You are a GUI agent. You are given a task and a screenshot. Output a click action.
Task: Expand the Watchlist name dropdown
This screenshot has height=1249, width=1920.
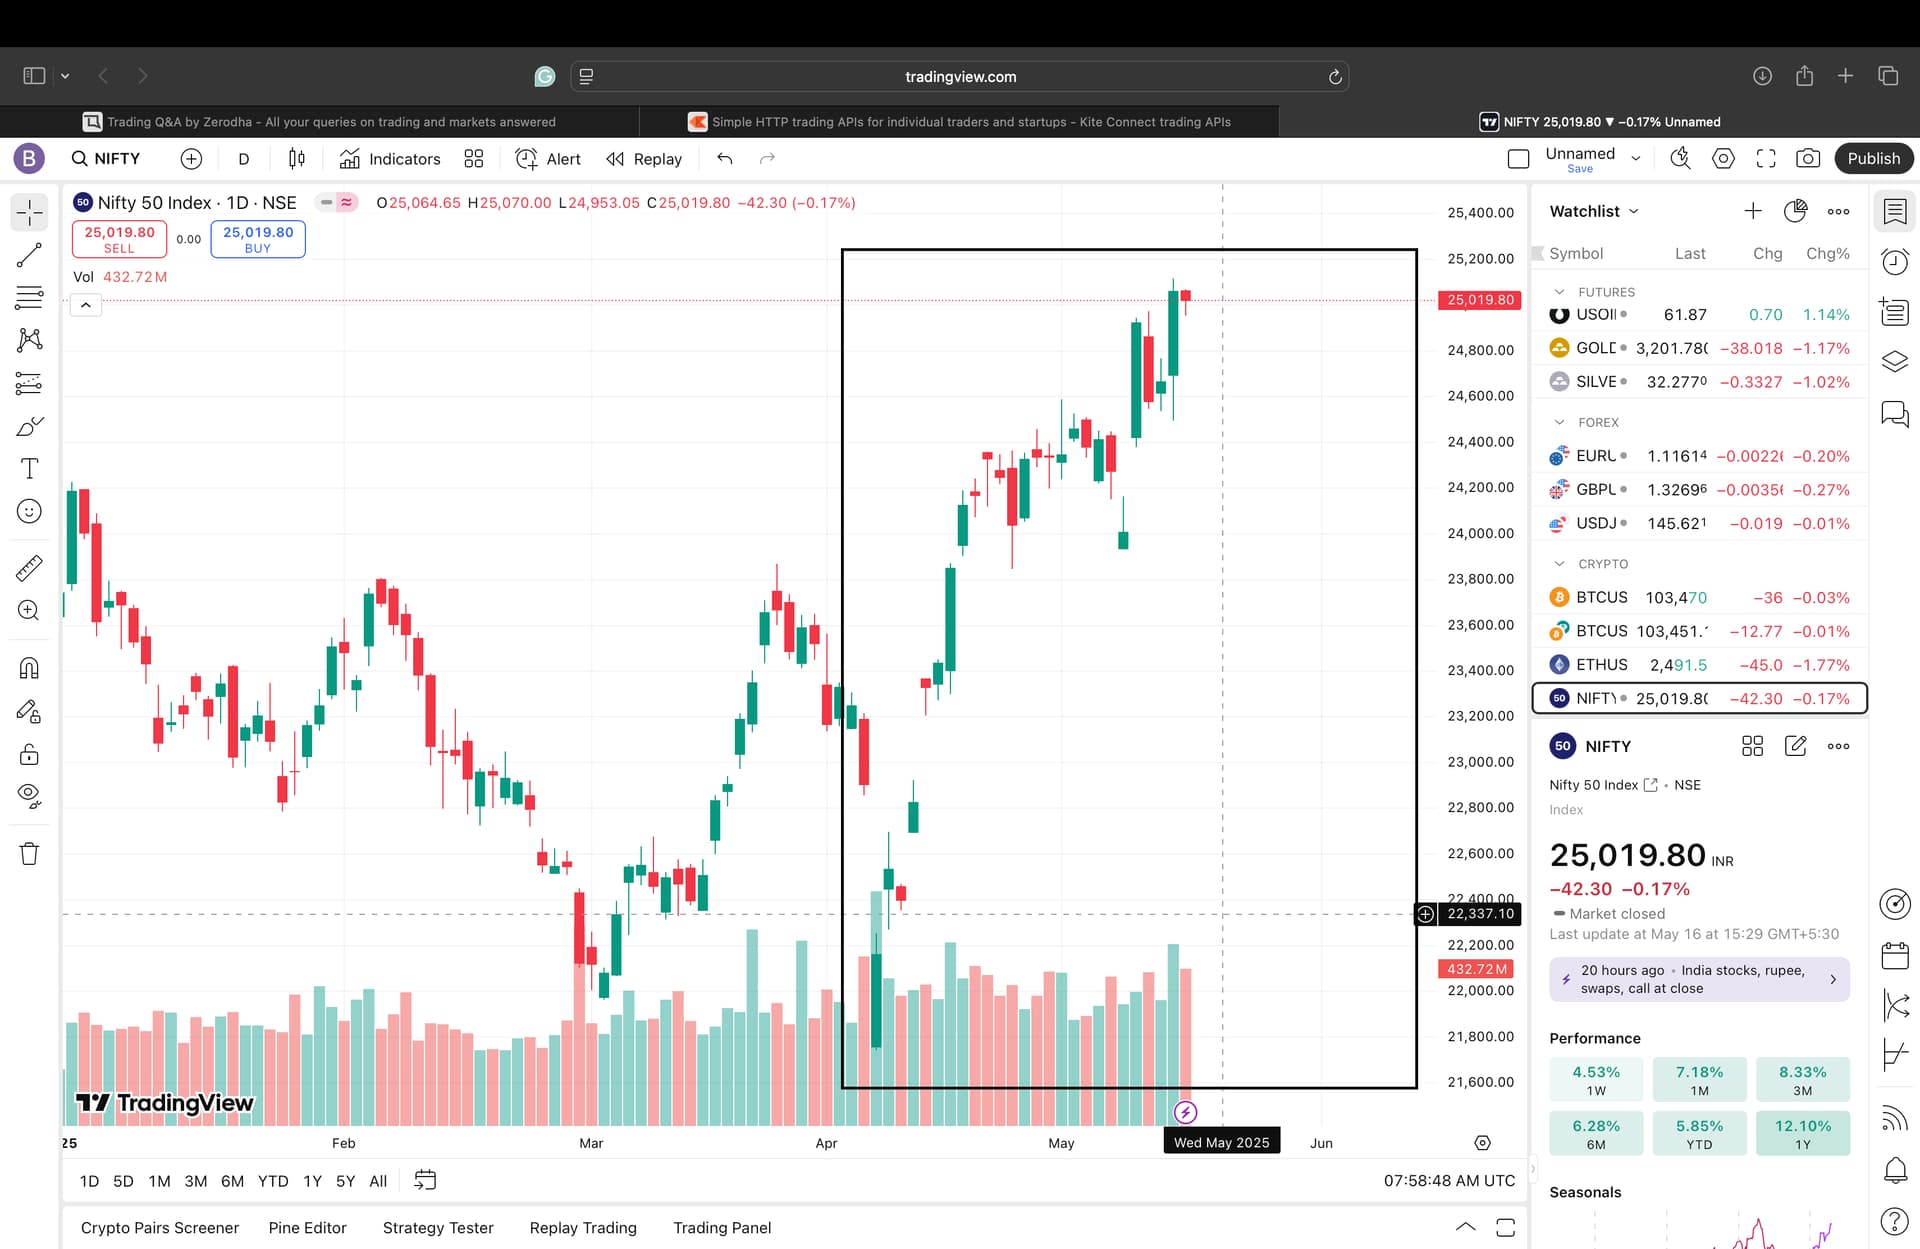[1595, 211]
